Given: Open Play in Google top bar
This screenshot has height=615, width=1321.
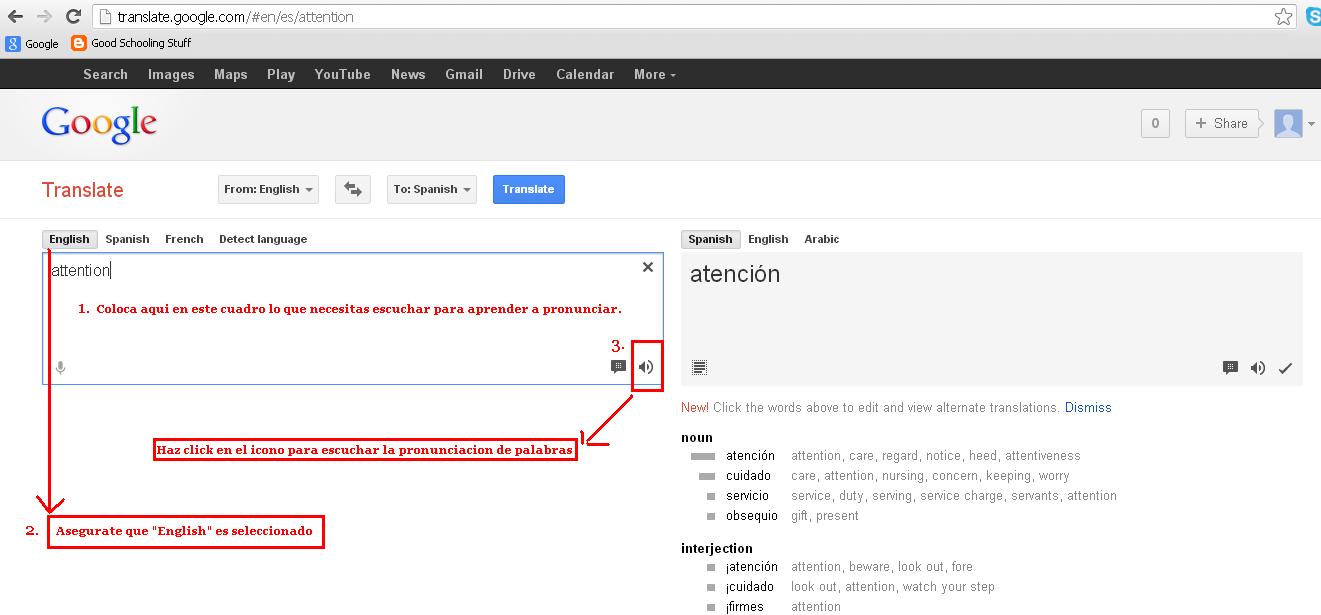Looking at the screenshot, I should pyautogui.click(x=281, y=74).
